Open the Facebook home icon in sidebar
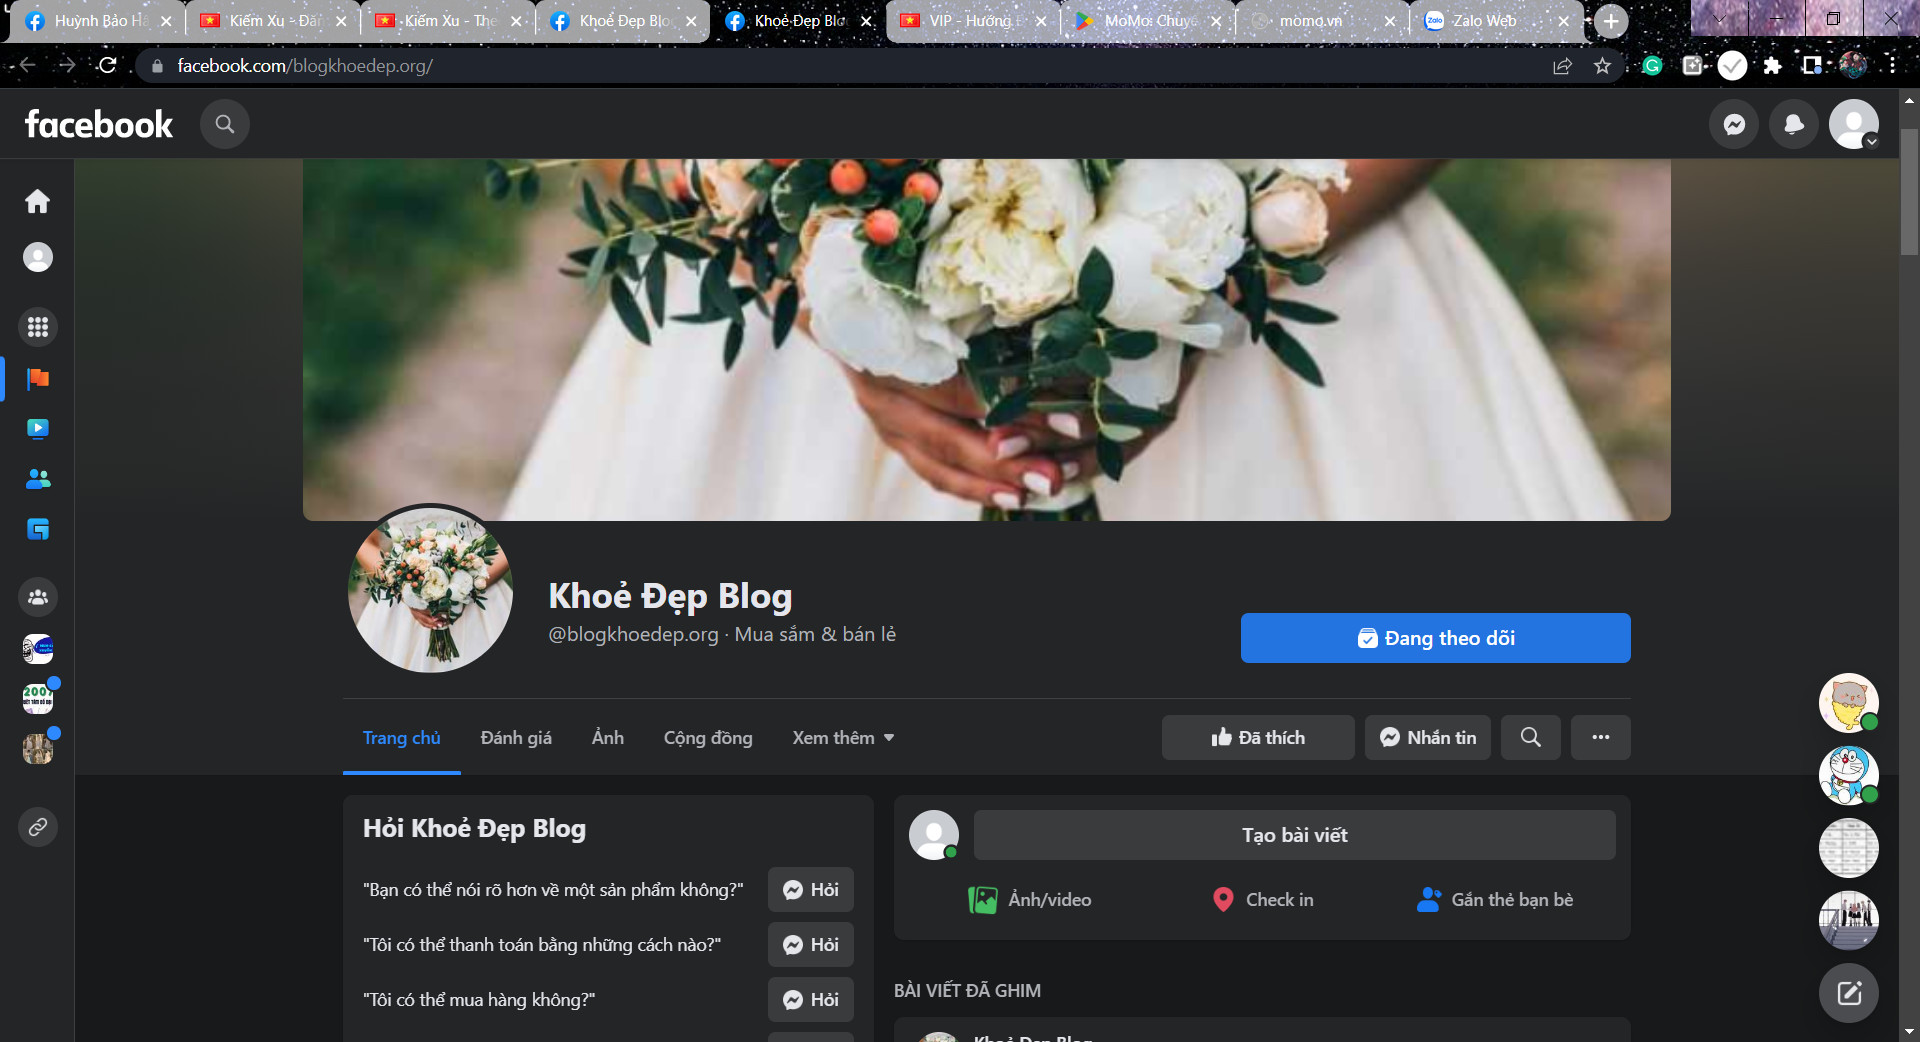 37,201
